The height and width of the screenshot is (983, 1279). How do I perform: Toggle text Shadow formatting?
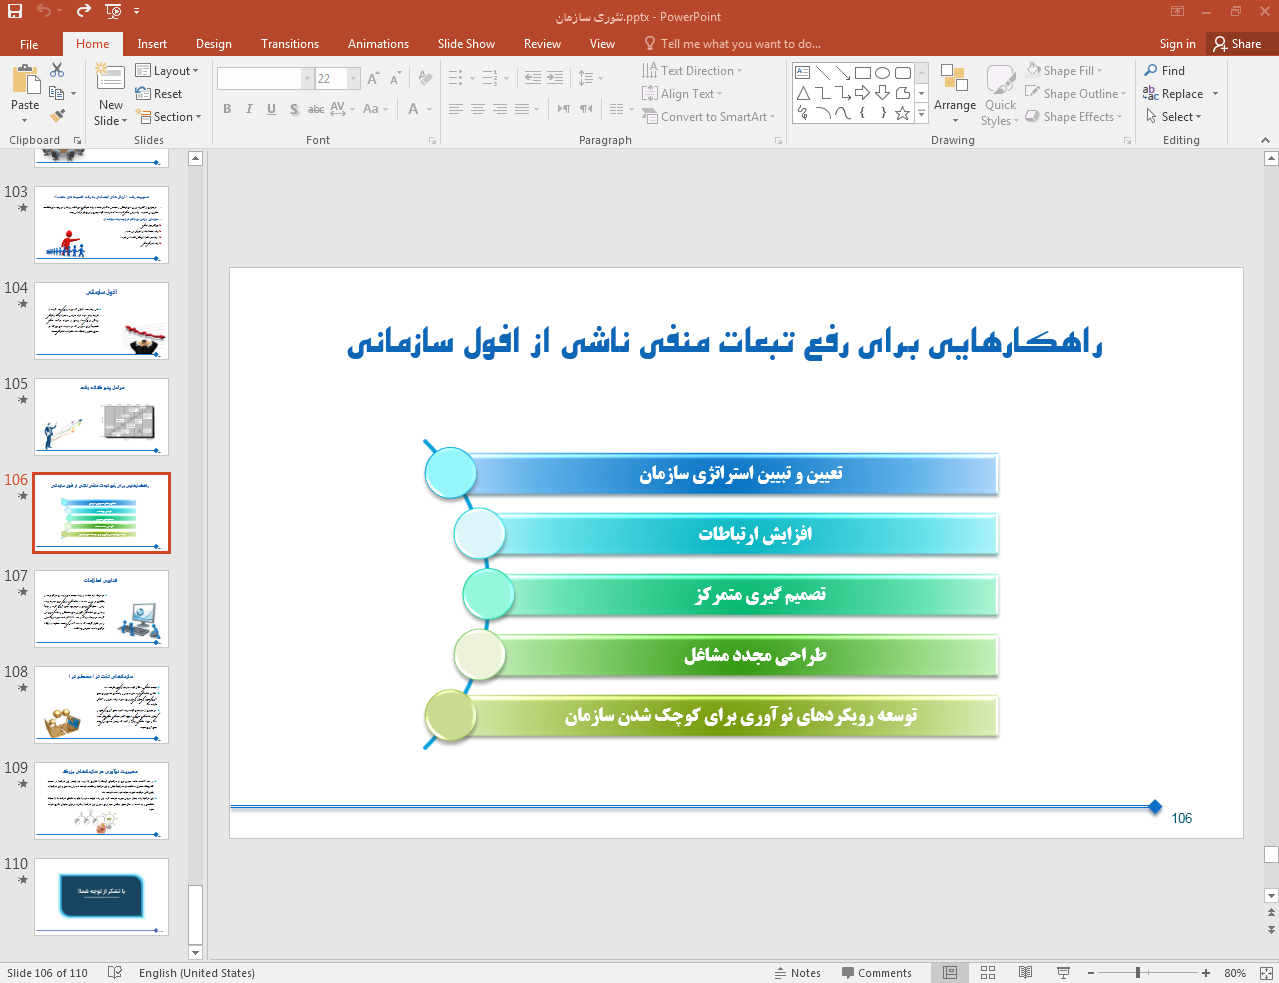293,109
